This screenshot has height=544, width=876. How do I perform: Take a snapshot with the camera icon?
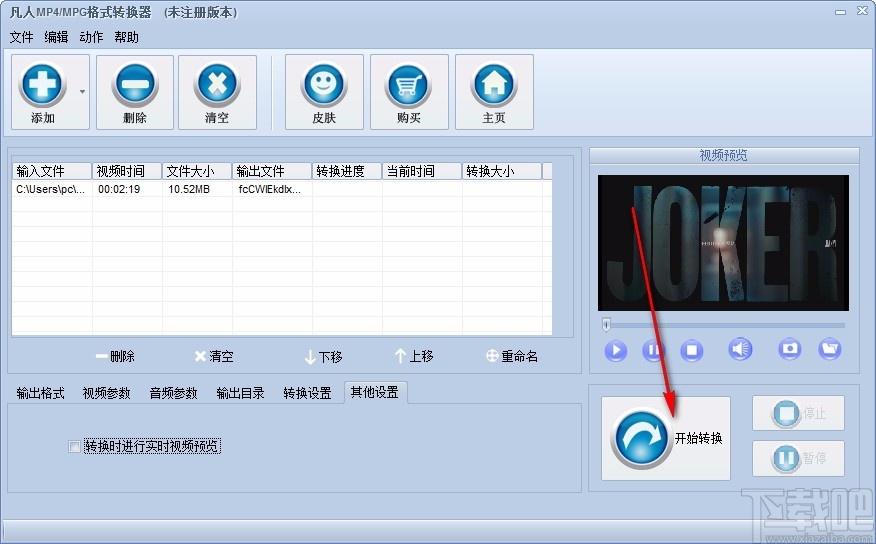point(790,350)
